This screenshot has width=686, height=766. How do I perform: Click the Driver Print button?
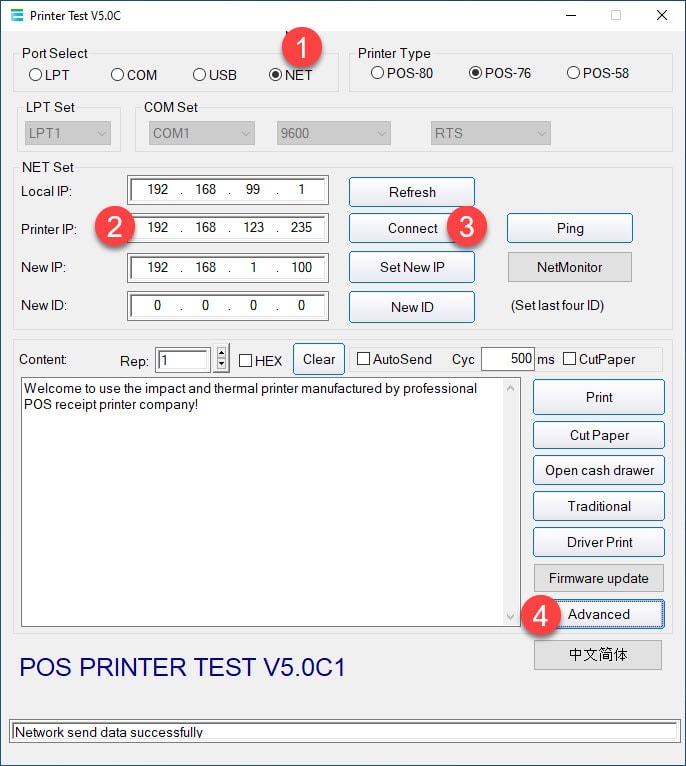pos(599,542)
